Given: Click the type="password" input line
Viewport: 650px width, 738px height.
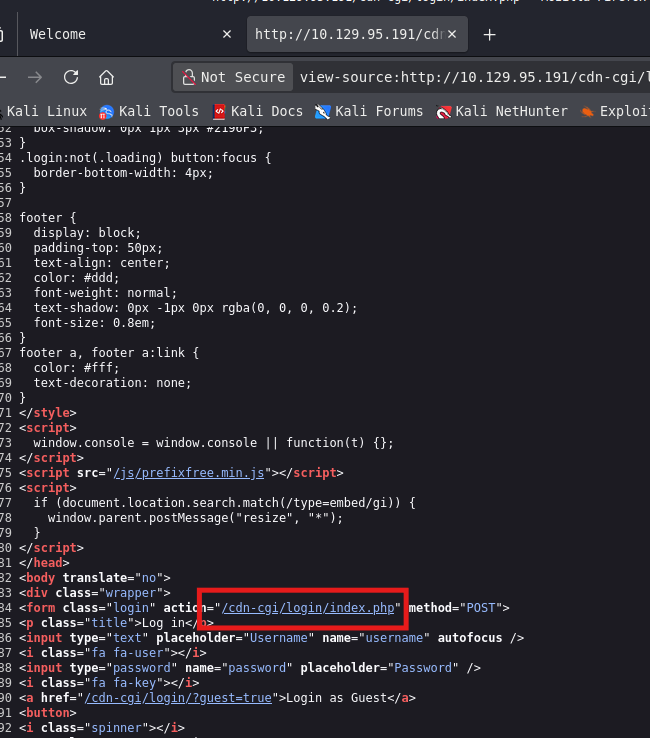Looking at the screenshot, I should coord(250,668).
